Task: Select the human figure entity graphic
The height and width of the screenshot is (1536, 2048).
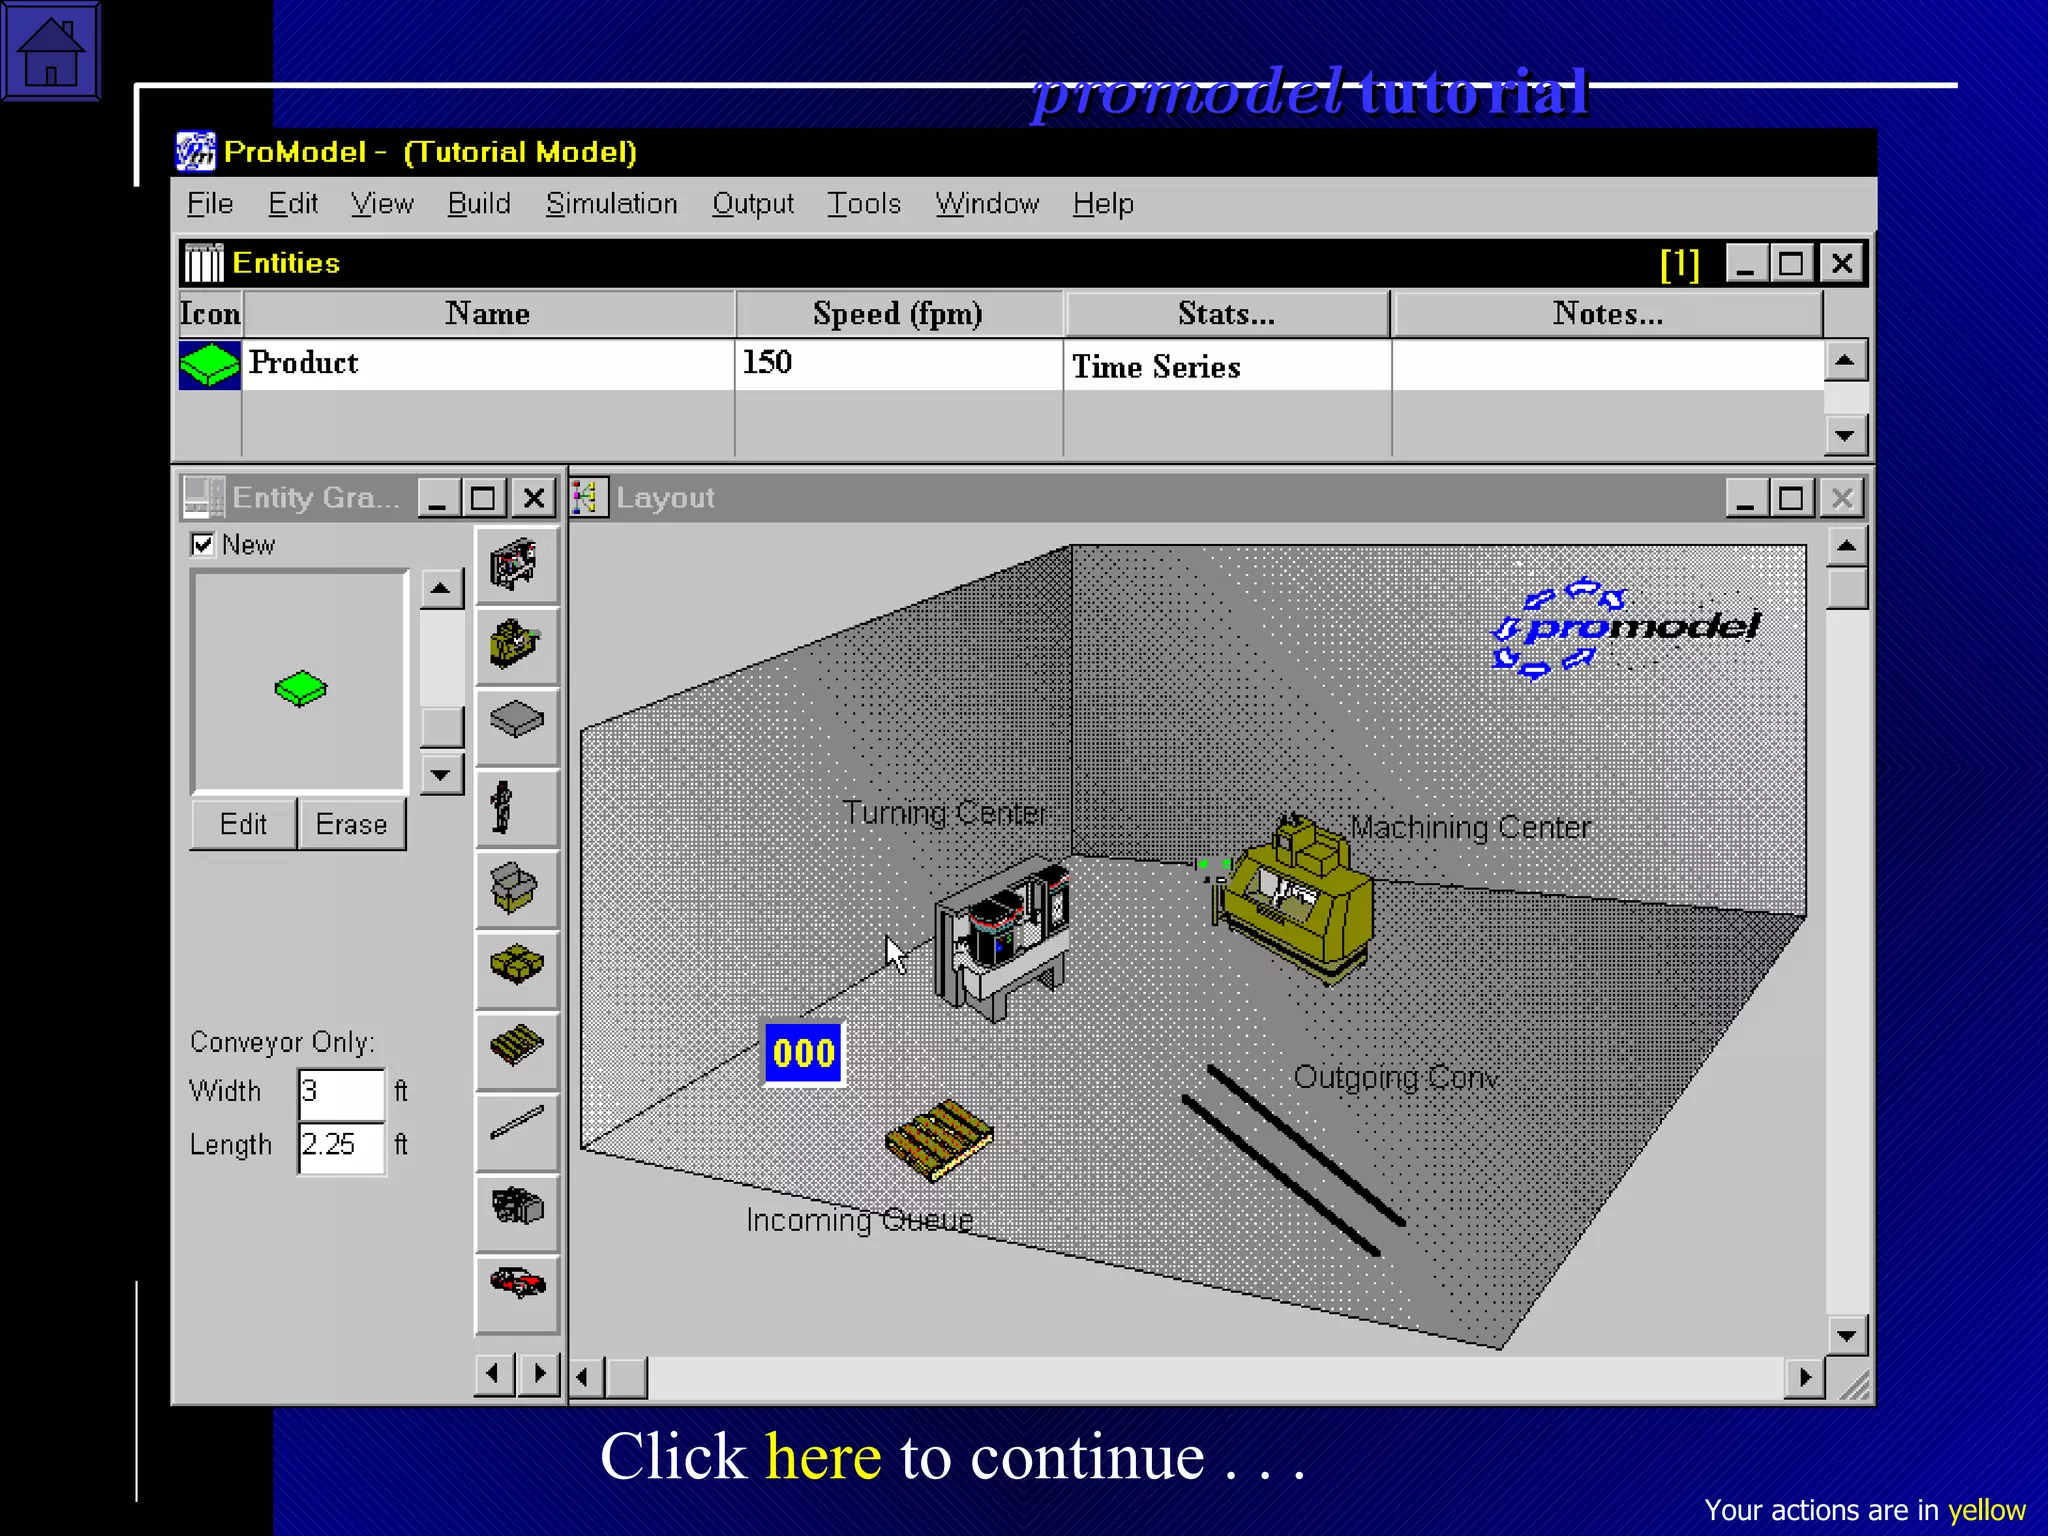Action: pos(516,808)
